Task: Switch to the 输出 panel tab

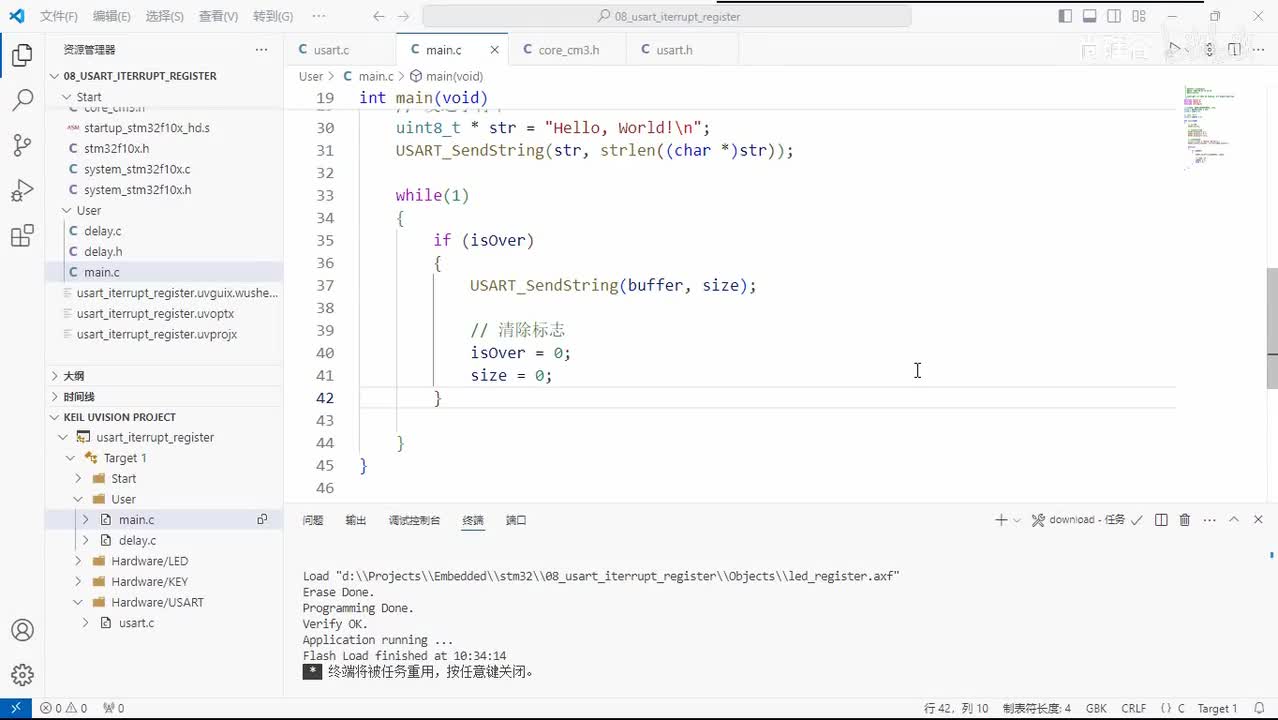Action: click(x=356, y=520)
